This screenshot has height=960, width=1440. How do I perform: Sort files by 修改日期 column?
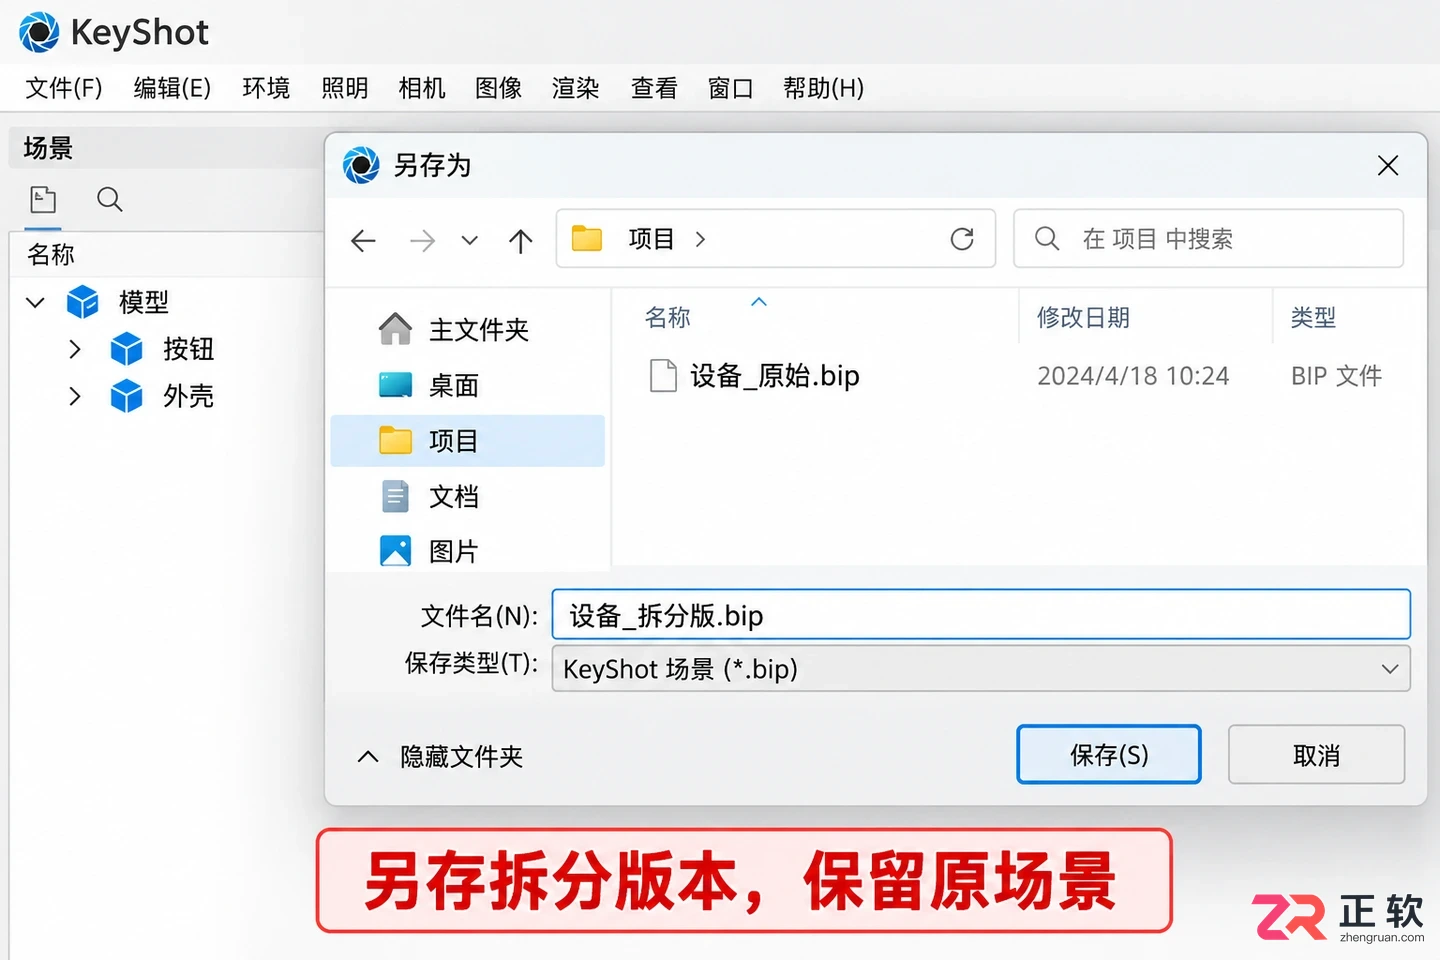(1084, 318)
